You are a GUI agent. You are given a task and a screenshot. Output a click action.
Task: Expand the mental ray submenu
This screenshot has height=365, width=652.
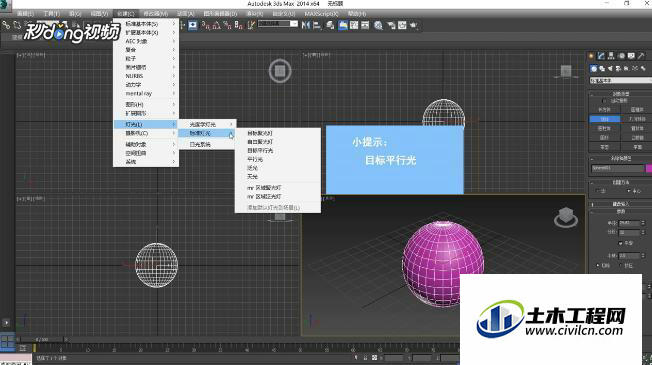pos(146,94)
